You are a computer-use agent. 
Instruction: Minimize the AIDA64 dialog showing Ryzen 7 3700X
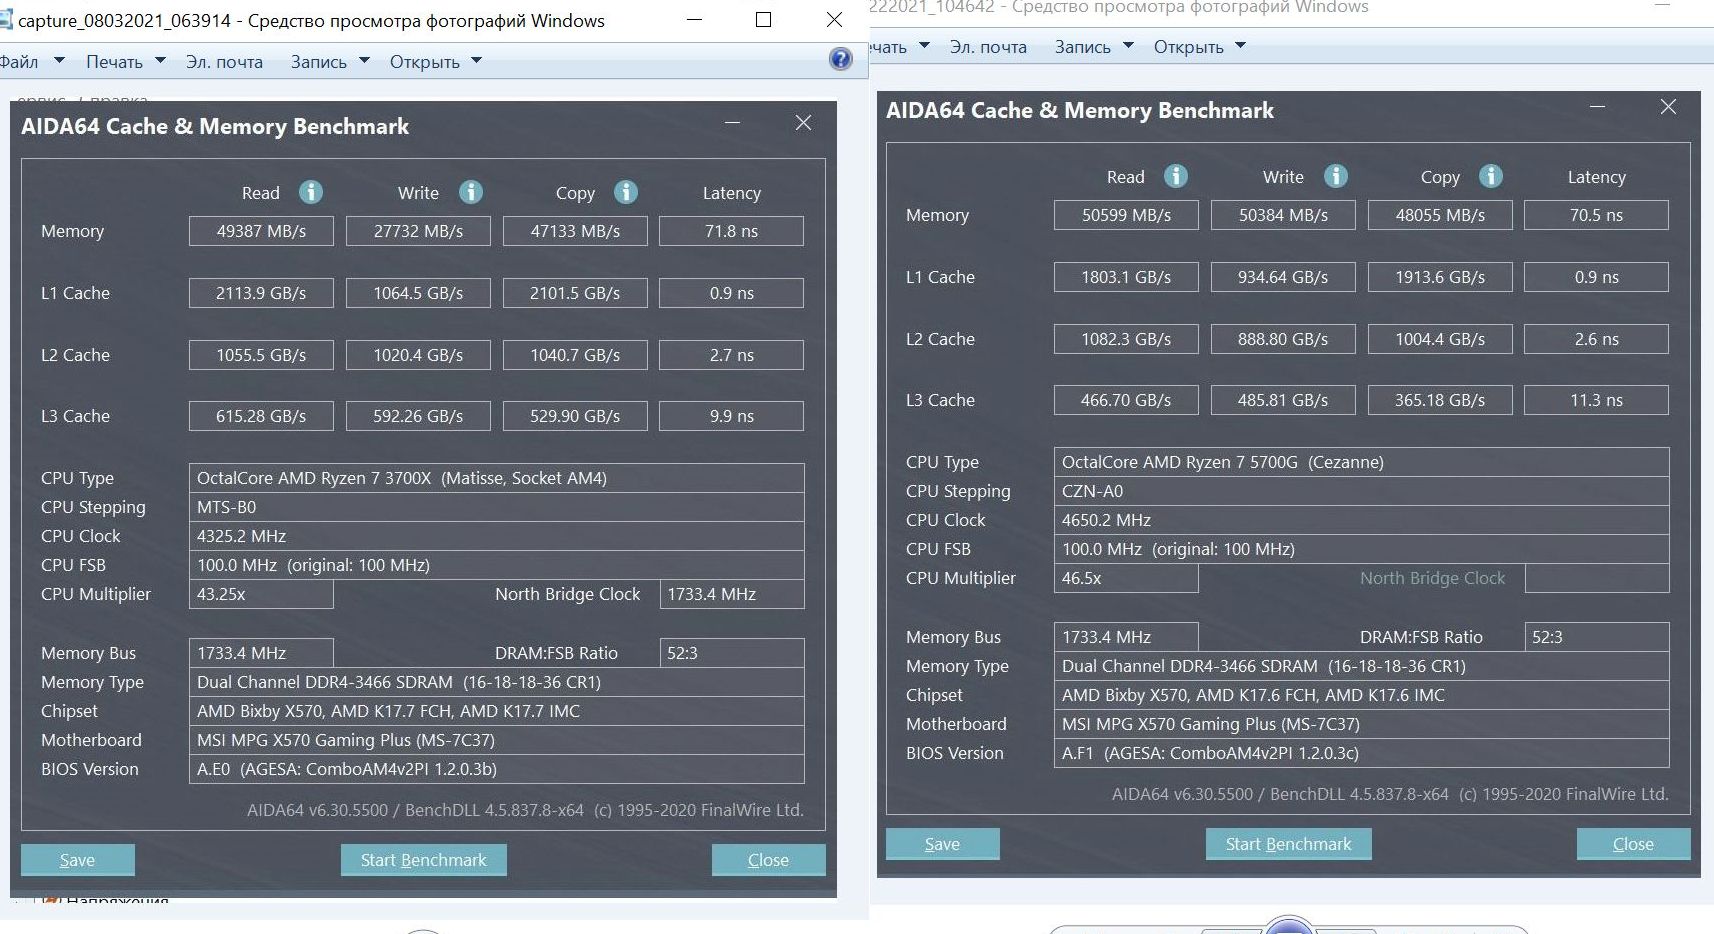(x=733, y=123)
